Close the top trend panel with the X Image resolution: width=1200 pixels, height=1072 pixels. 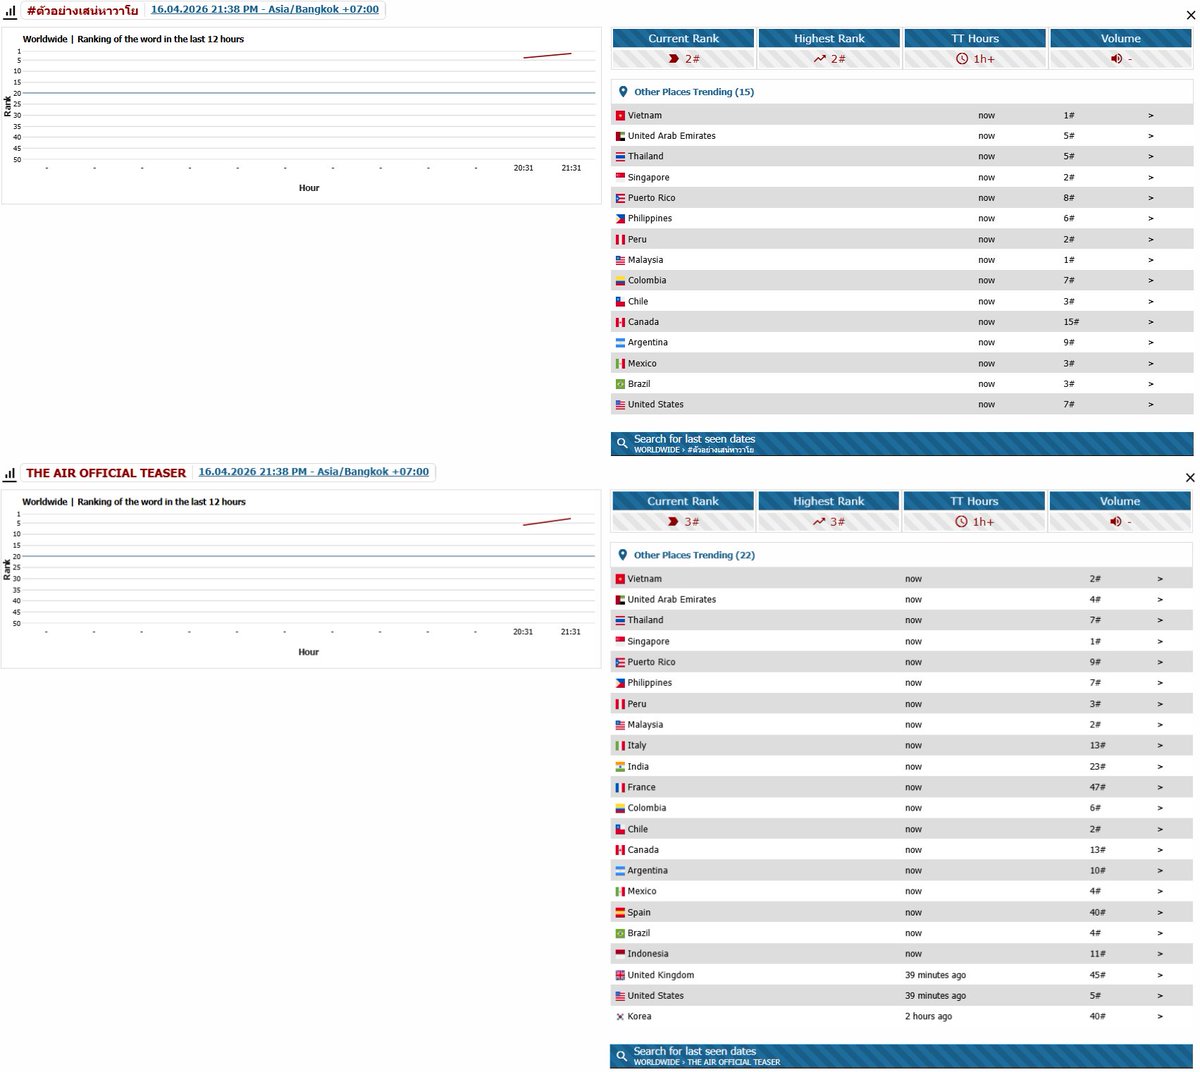point(1189,15)
